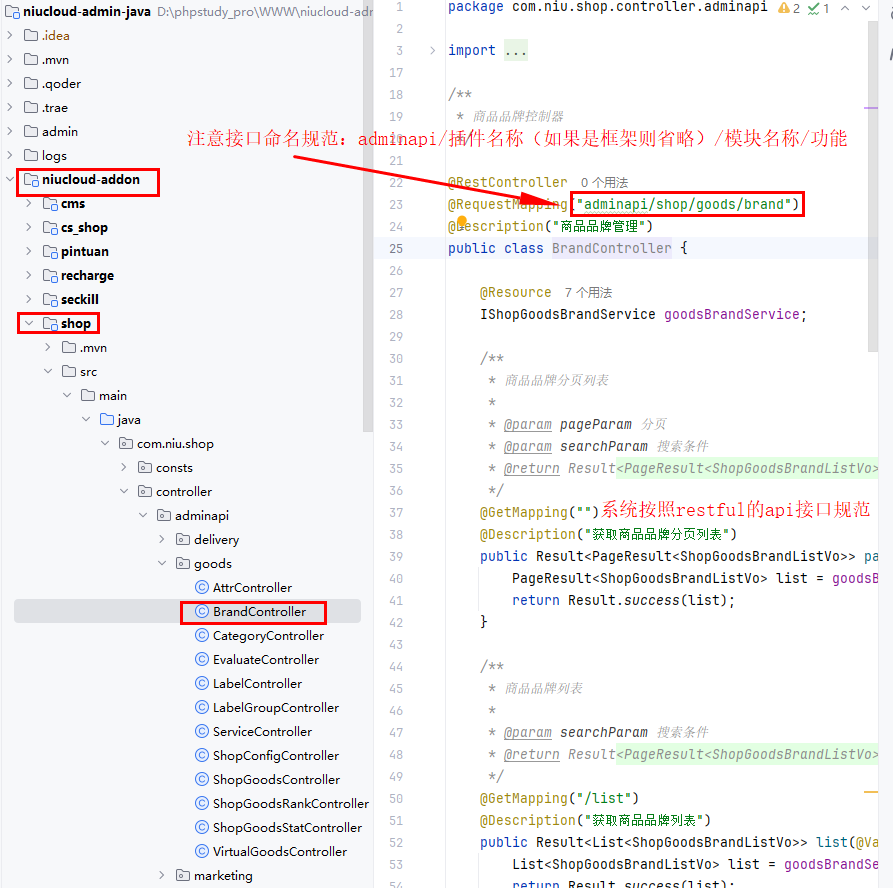
Task: Click the AttrController class icon
Action: click(x=201, y=588)
